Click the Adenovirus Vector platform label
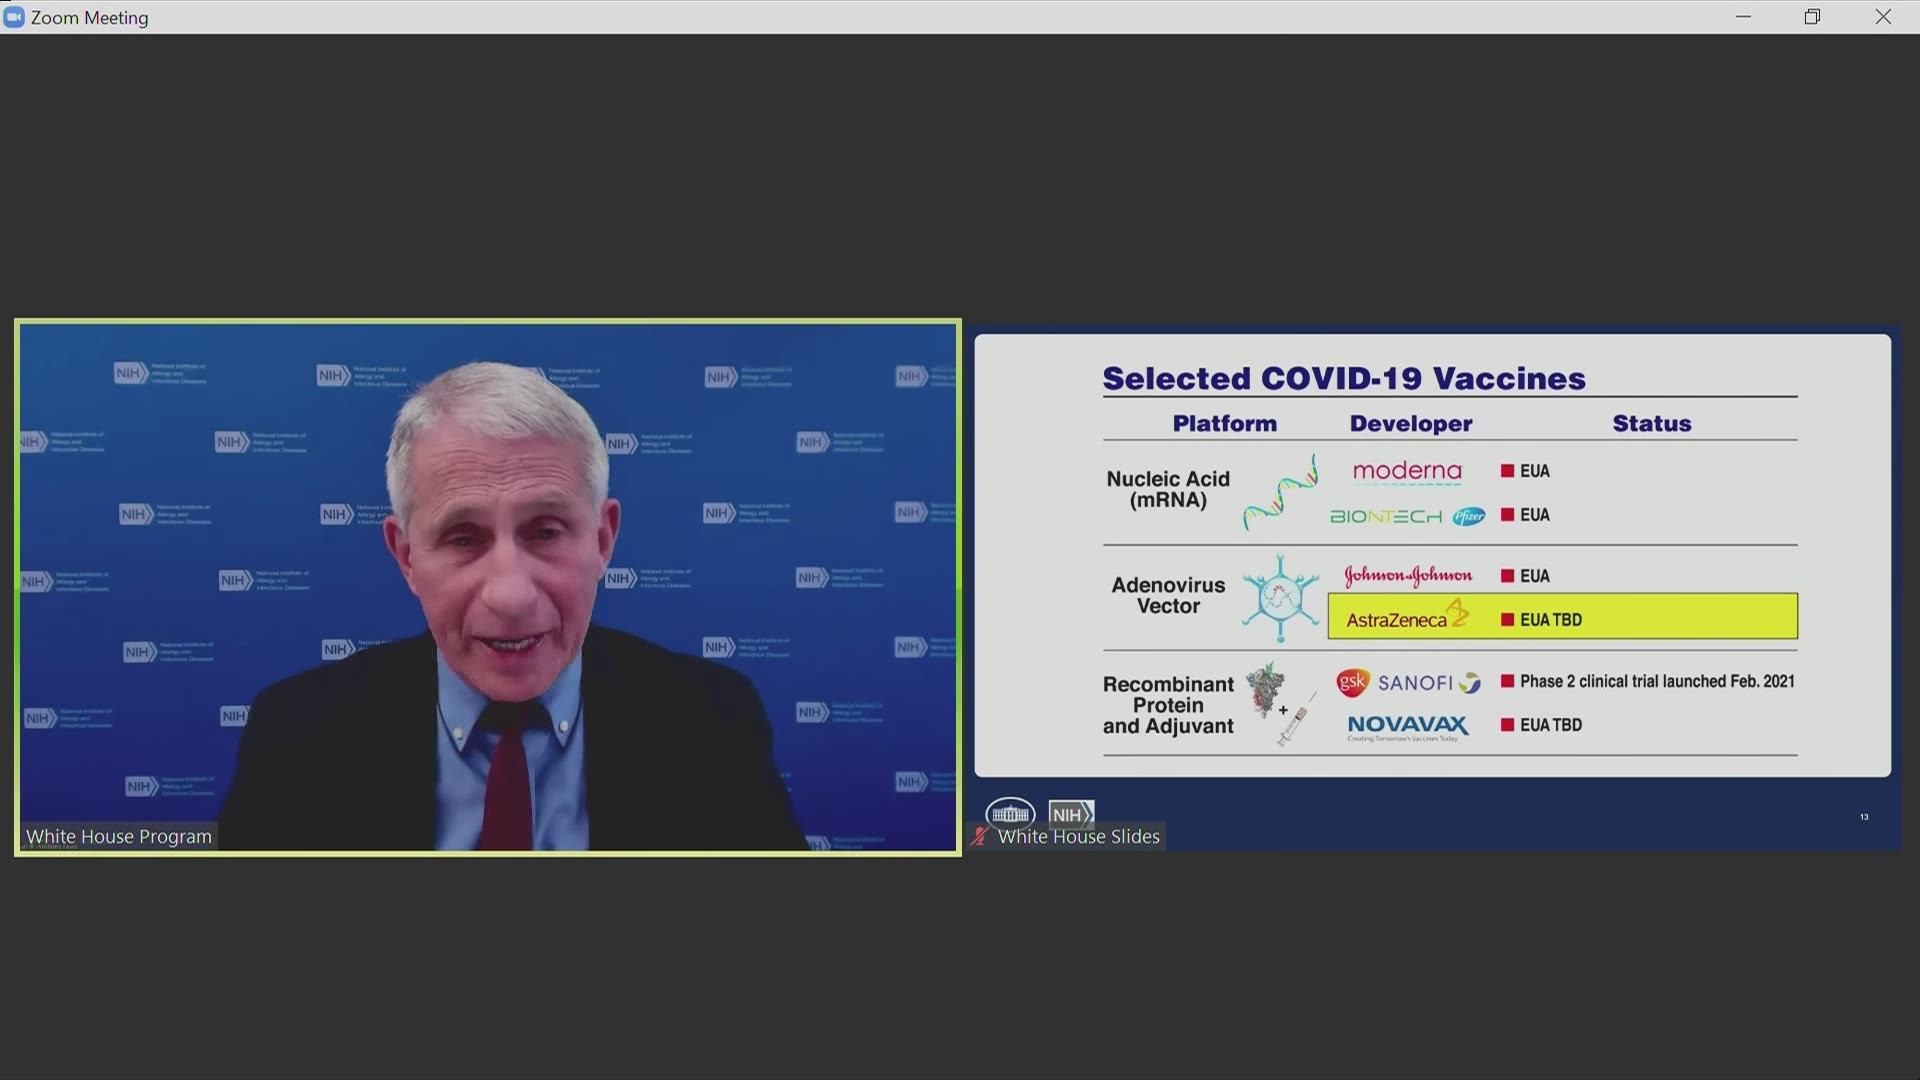Screen dimensions: 1920x1080 (1168, 595)
